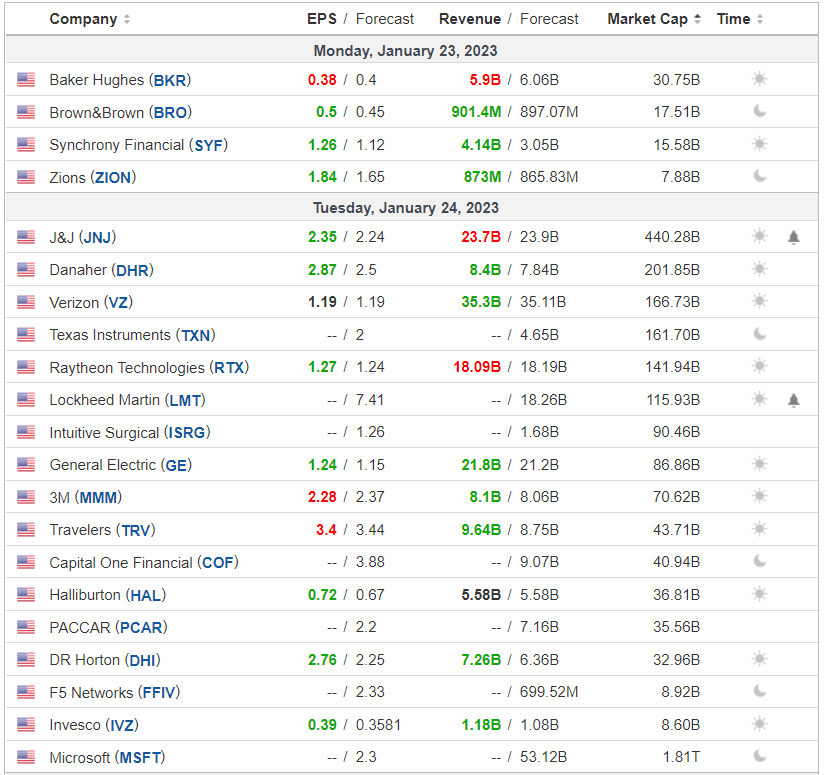
Task: Click the "440.28B" market cap value
Action: (x=672, y=237)
